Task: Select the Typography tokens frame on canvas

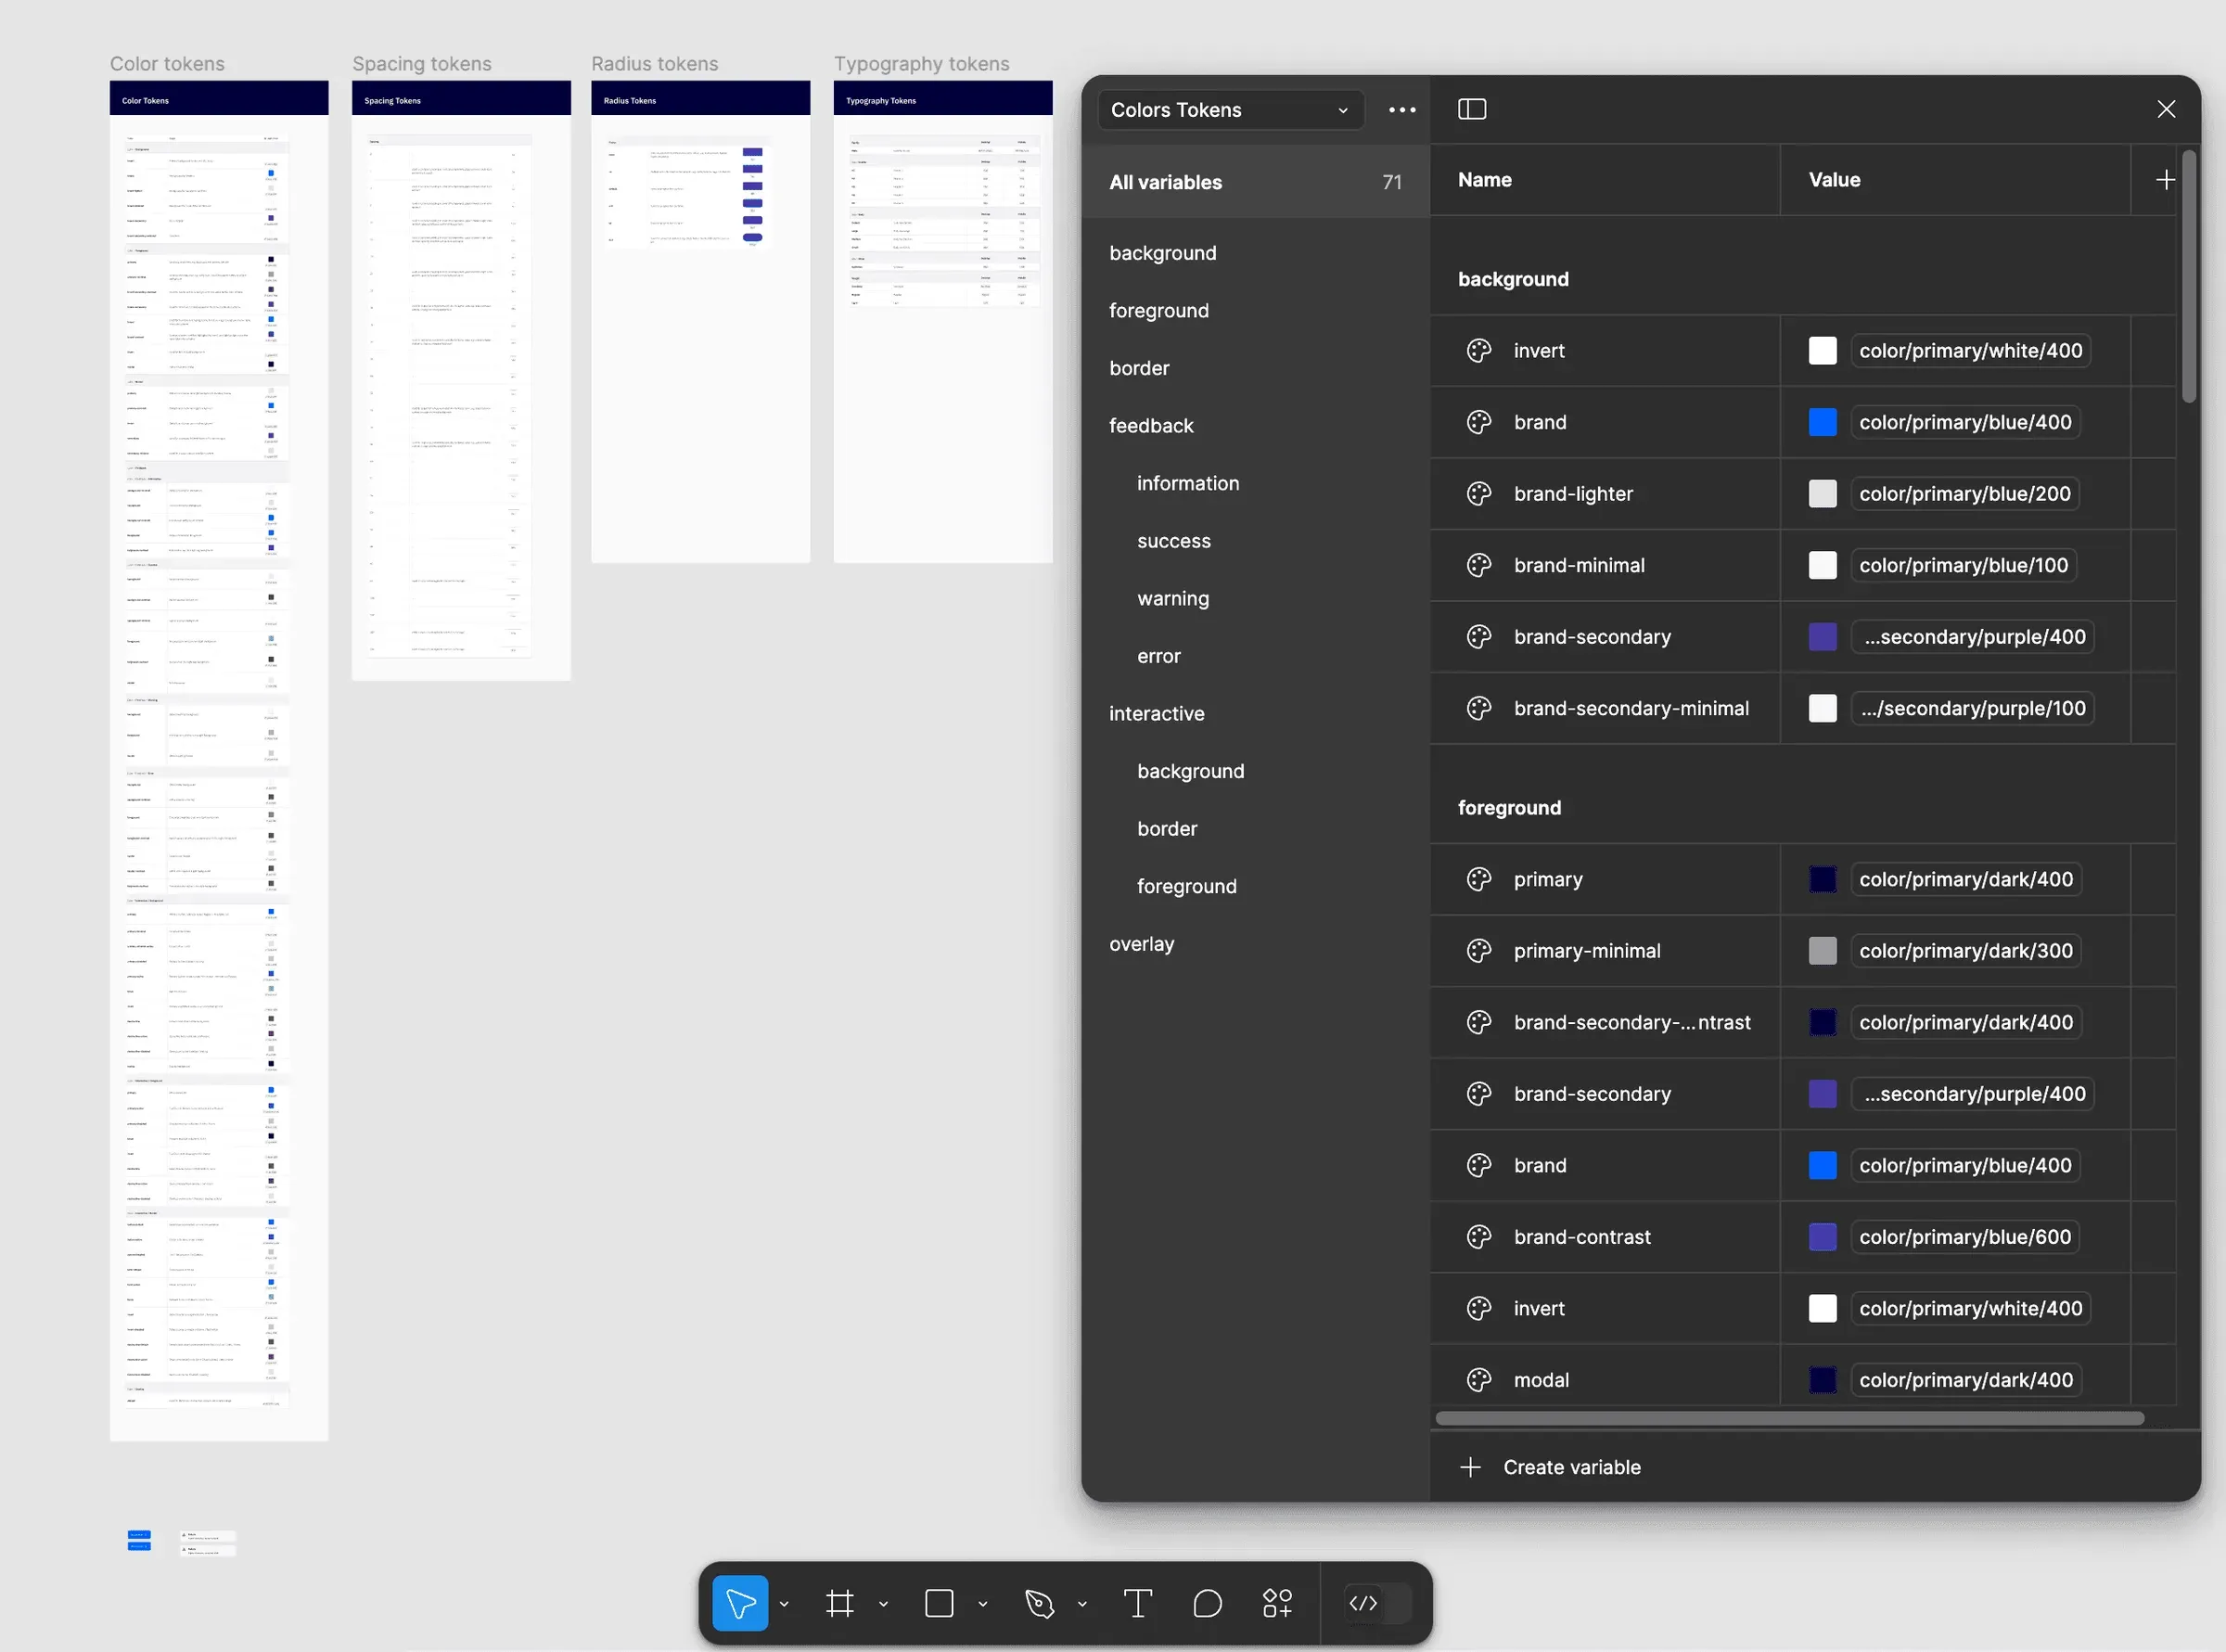Action: point(943,321)
